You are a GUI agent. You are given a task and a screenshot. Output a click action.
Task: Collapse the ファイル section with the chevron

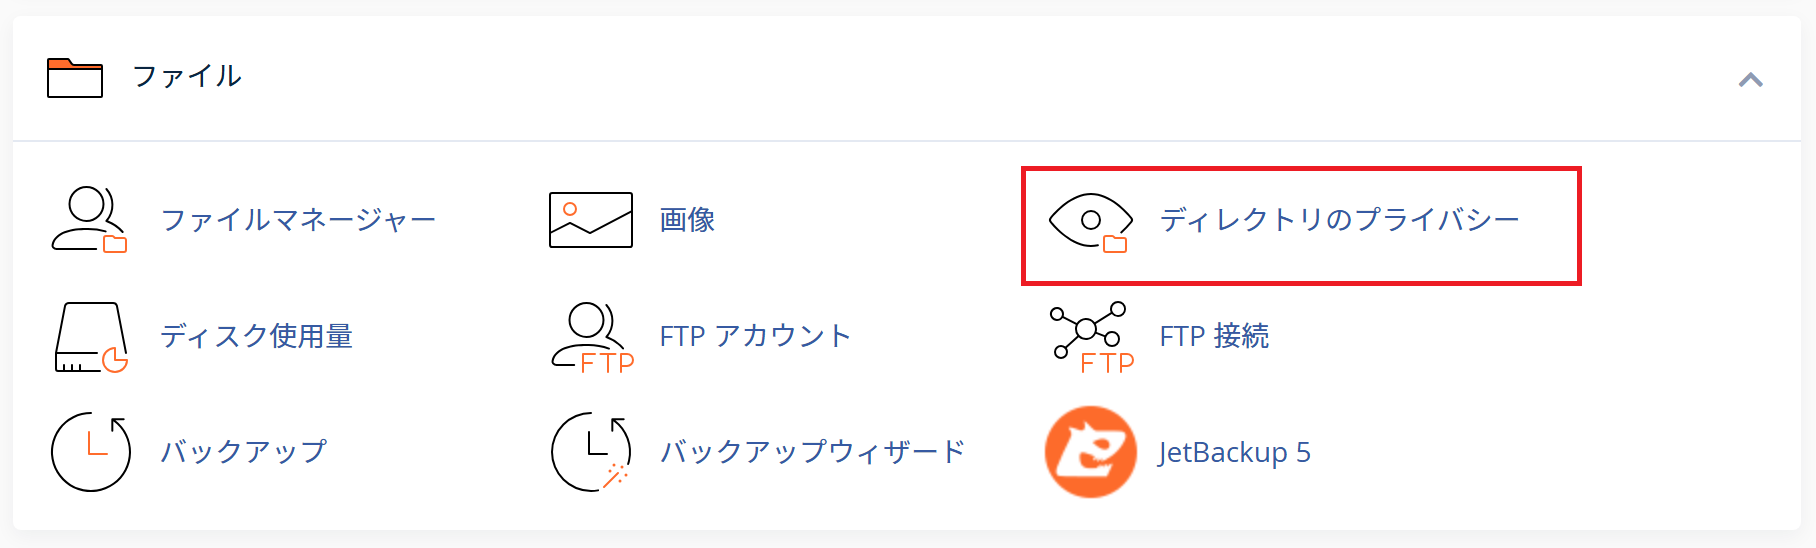tap(1750, 80)
